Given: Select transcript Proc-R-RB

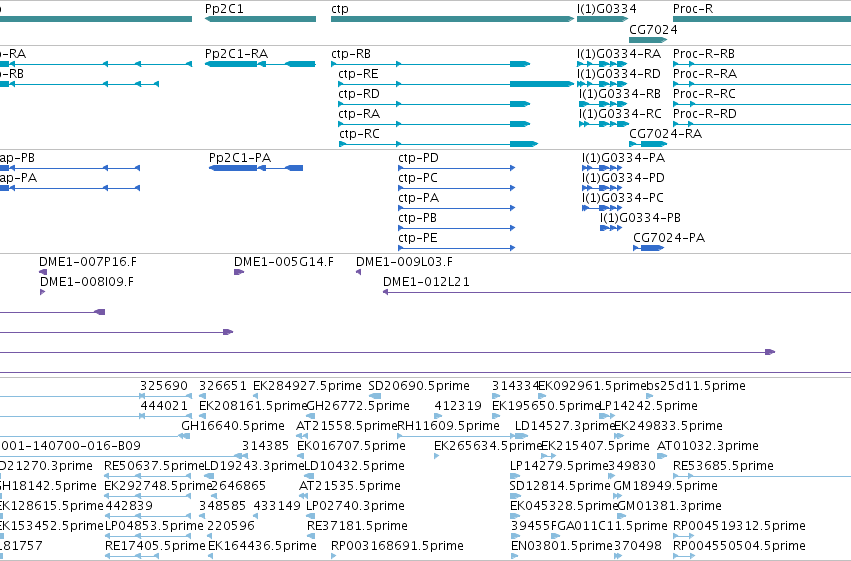Looking at the screenshot, I should click(762, 64).
